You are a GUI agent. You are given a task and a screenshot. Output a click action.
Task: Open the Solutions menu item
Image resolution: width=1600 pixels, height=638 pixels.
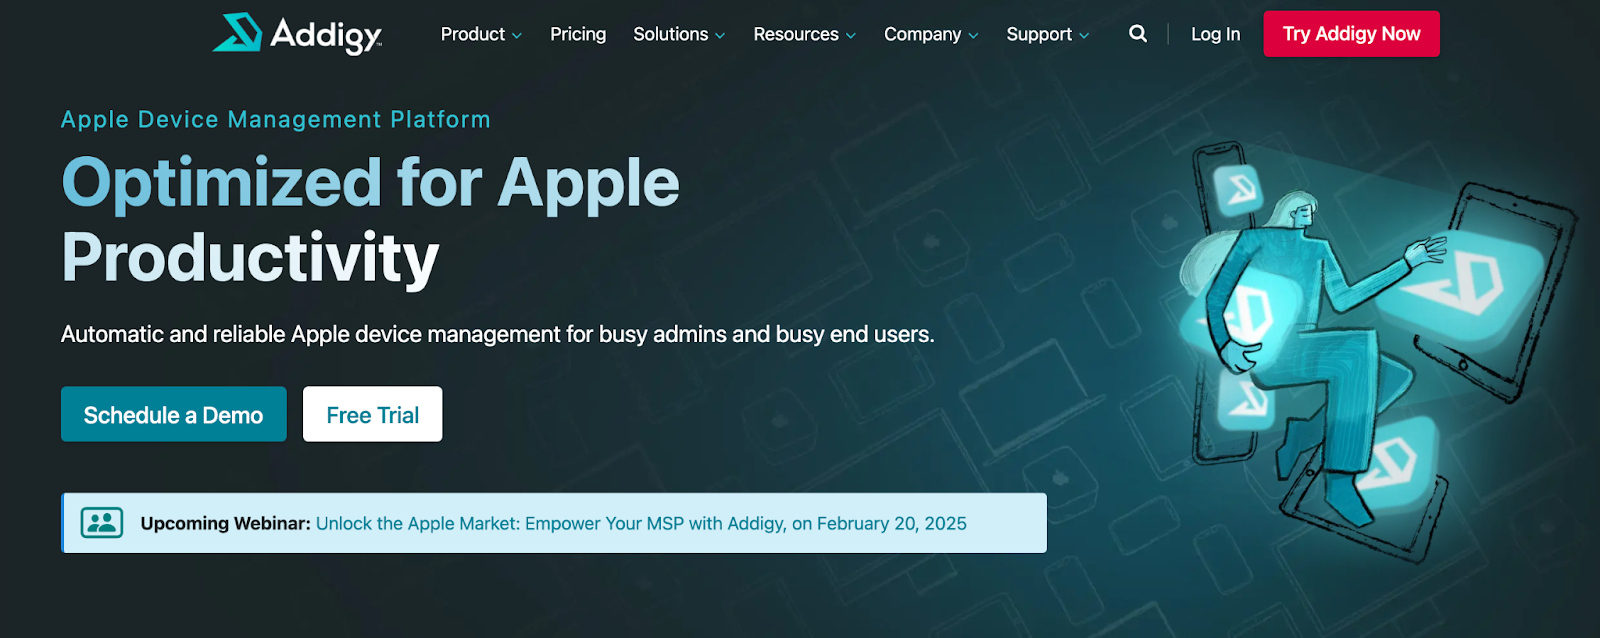tap(671, 34)
